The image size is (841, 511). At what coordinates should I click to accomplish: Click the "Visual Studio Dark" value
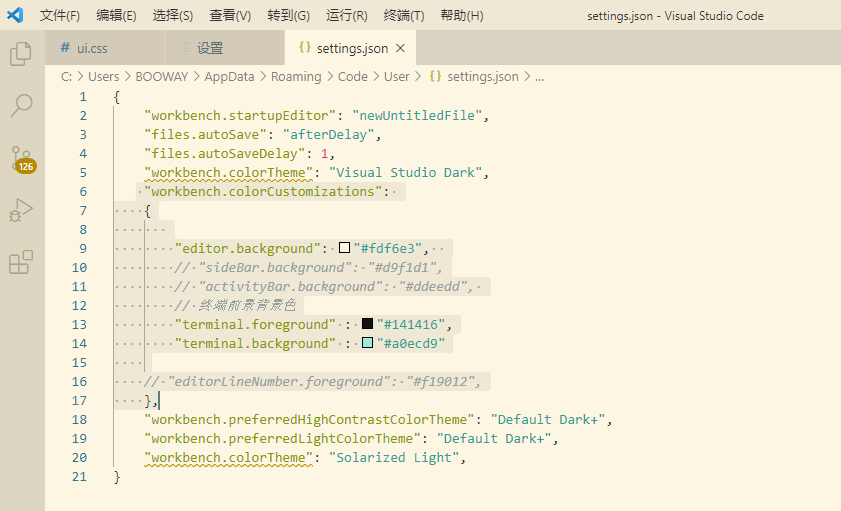click(x=405, y=173)
